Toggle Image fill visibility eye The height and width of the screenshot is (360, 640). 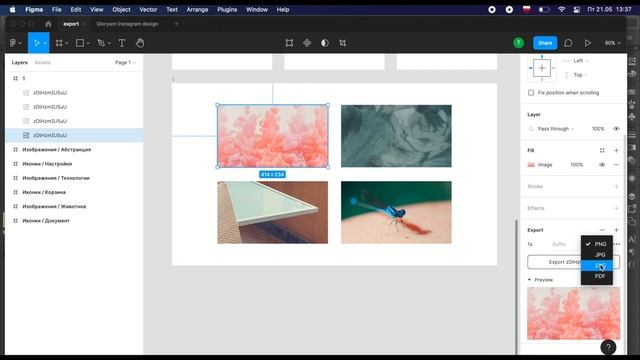(x=602, y=164)
